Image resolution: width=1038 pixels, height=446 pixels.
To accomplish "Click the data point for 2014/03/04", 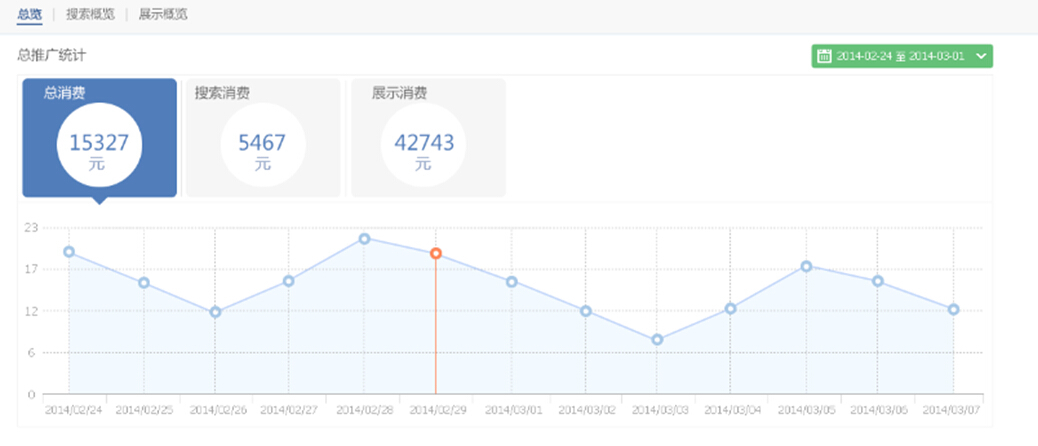I will [731, 309].
